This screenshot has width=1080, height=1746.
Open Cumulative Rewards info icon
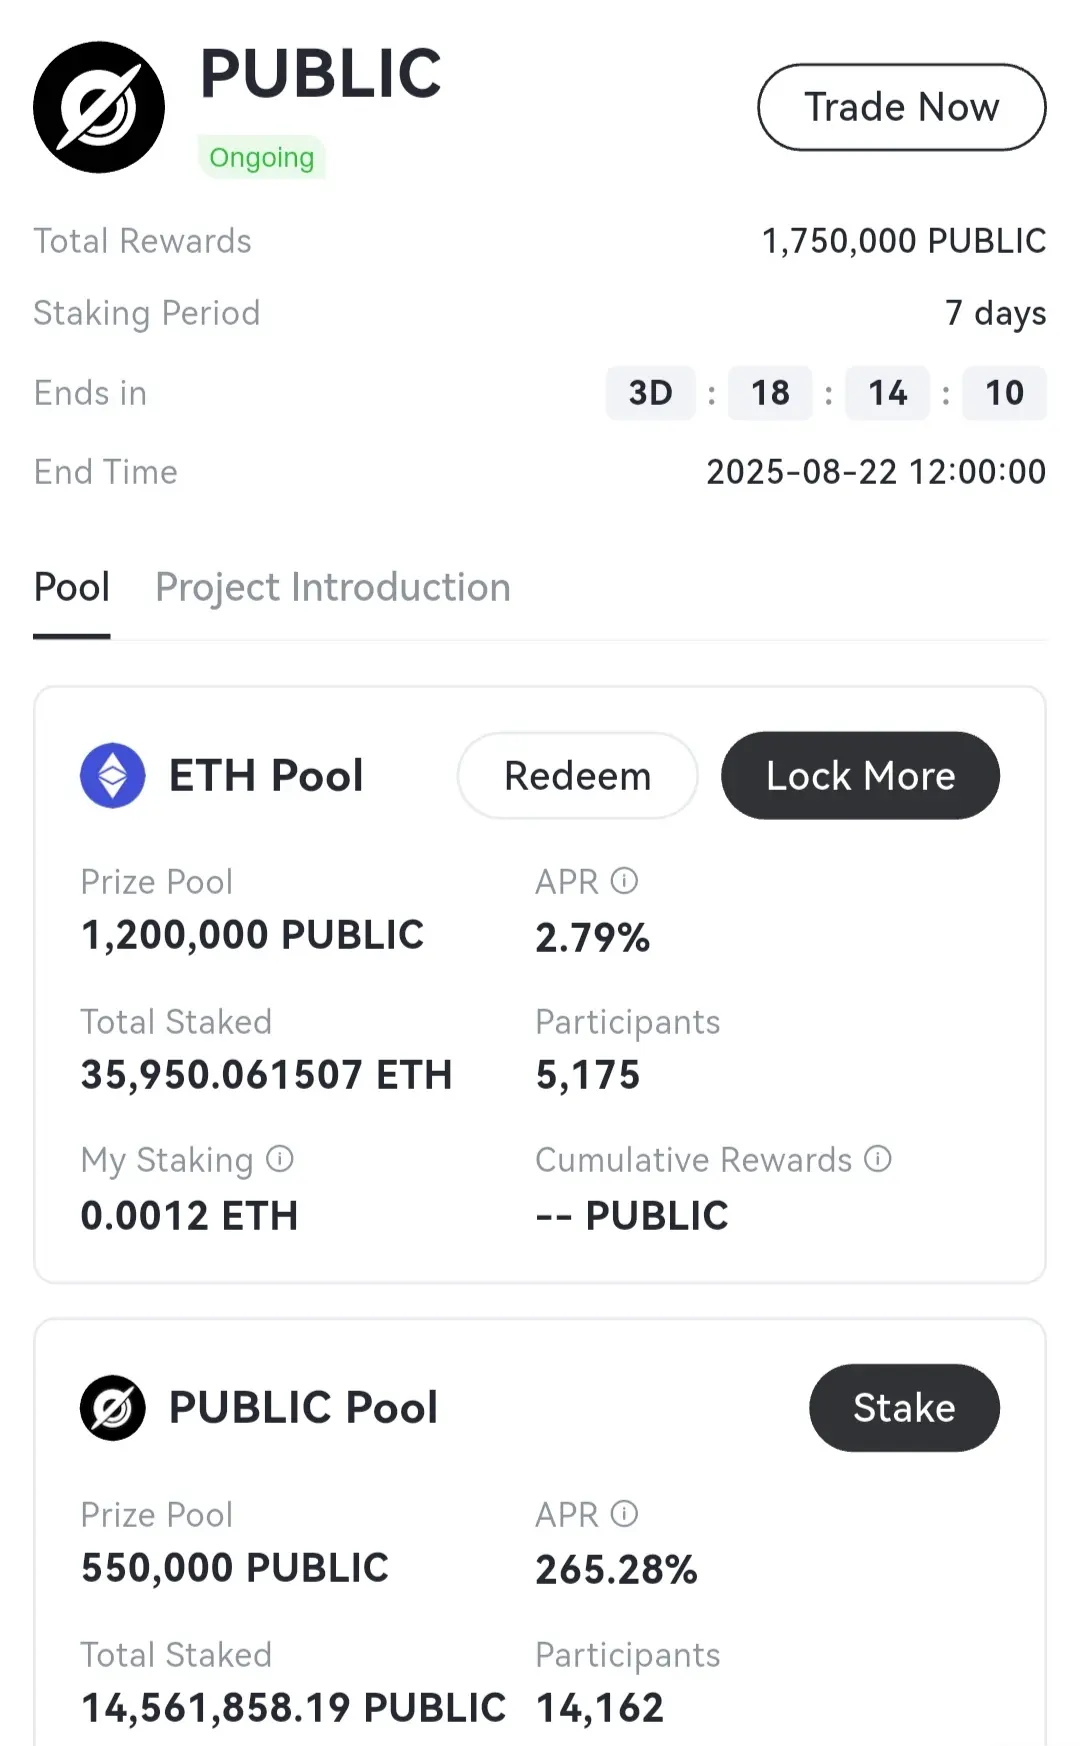(x=878, y=1159)
